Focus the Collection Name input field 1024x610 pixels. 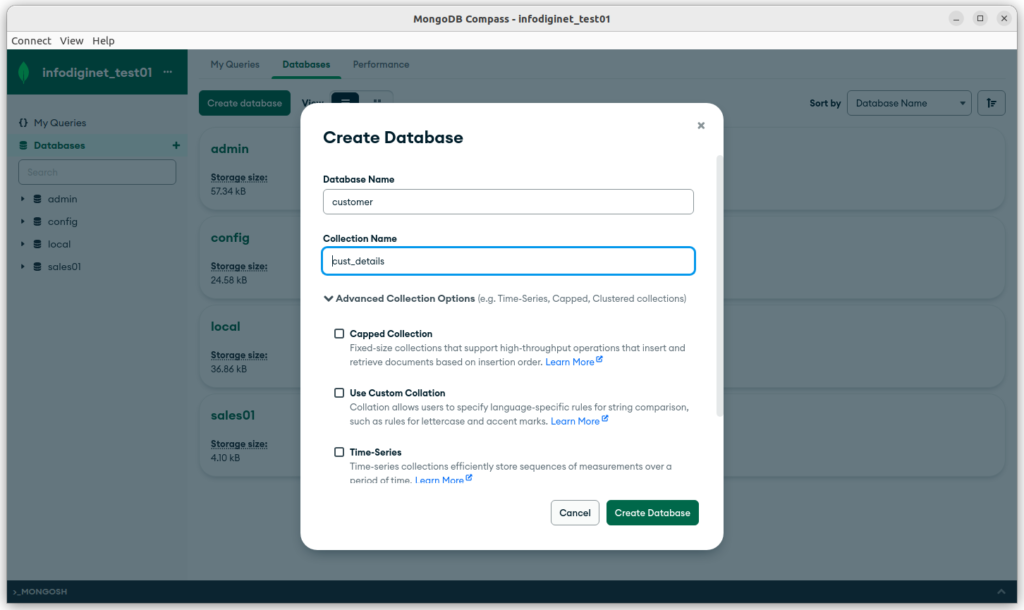click(x=508, y=261)
